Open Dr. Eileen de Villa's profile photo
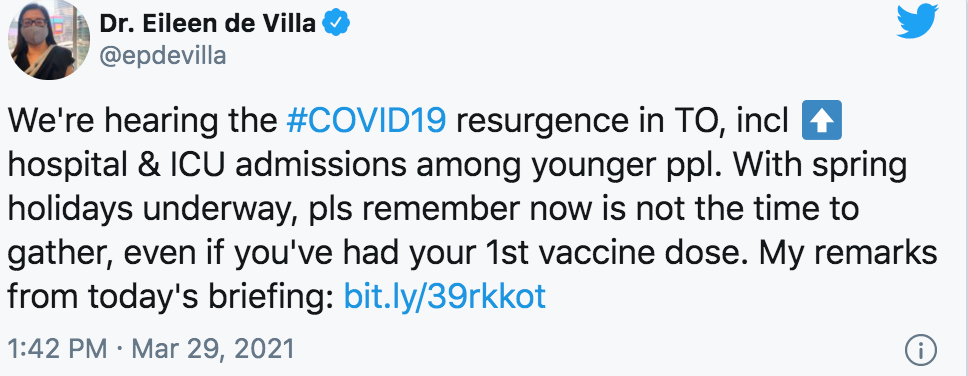 (x=49, y=40)
